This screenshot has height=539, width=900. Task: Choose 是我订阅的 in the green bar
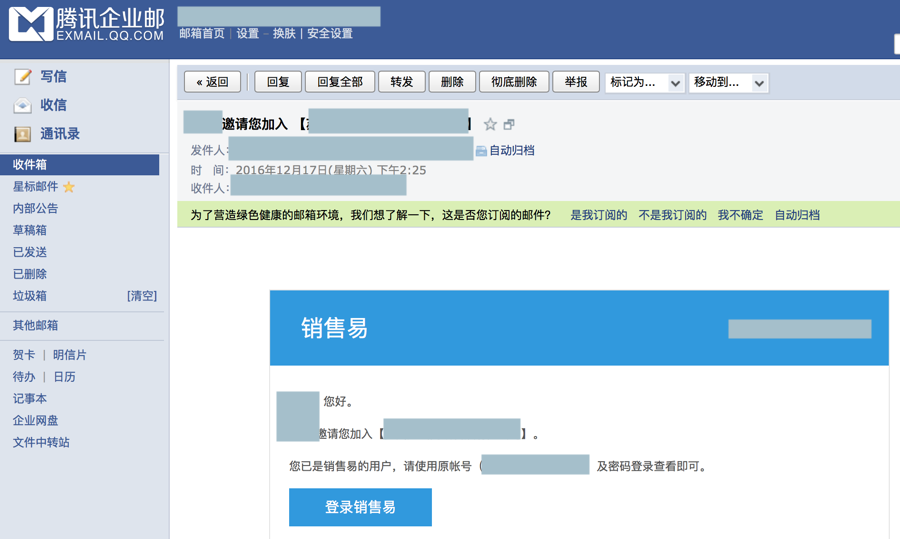(x=599, y=215)
